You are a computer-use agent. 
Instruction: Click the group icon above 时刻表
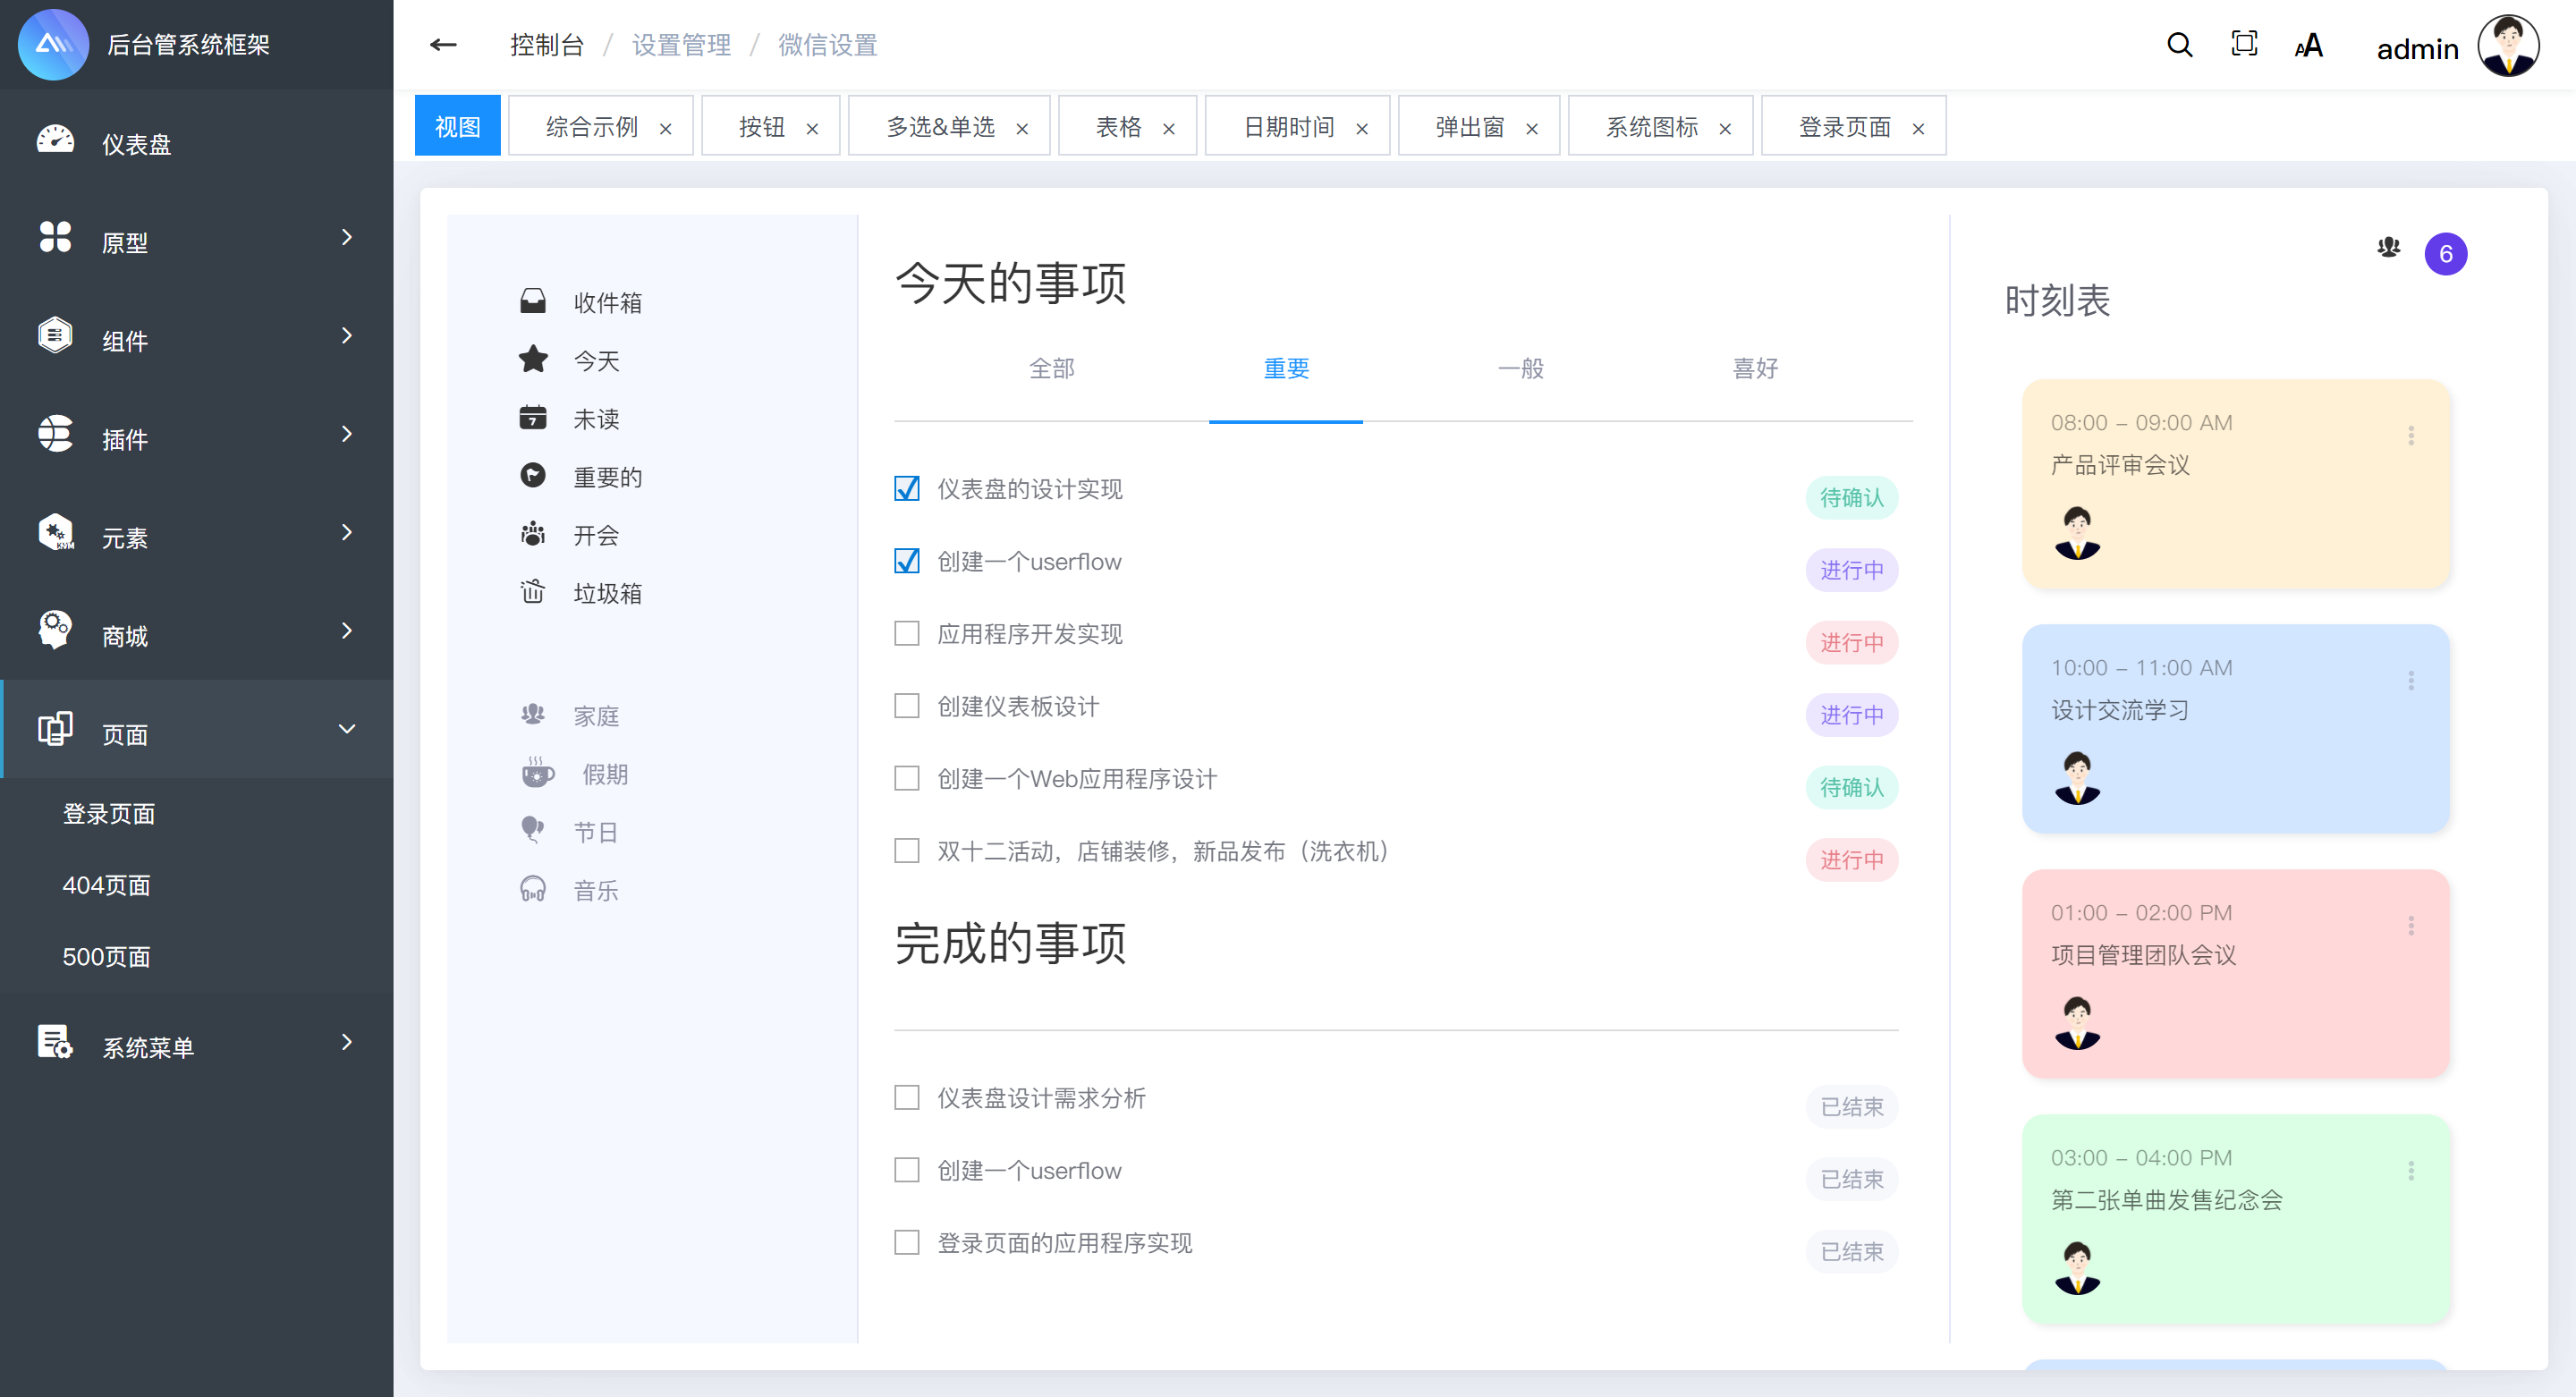pos(2388,248)
